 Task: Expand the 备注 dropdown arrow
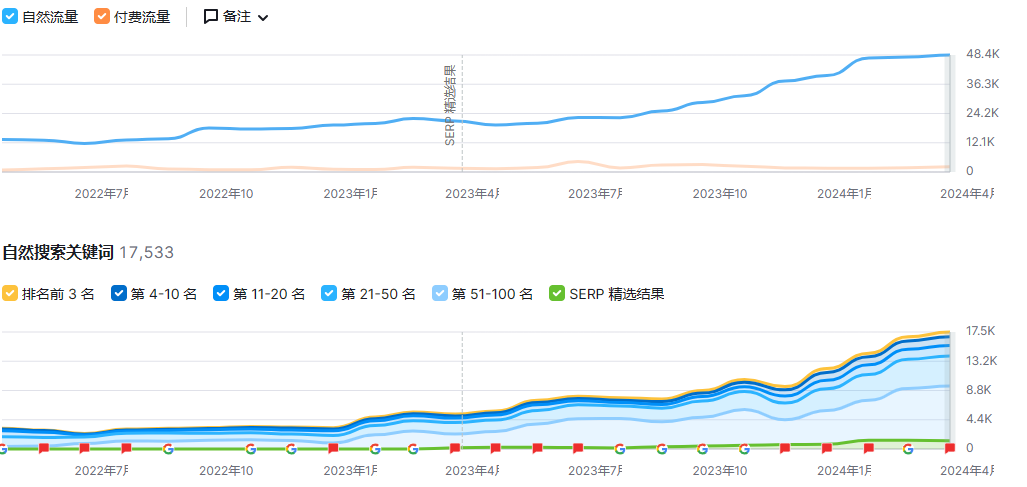(263, 18)
